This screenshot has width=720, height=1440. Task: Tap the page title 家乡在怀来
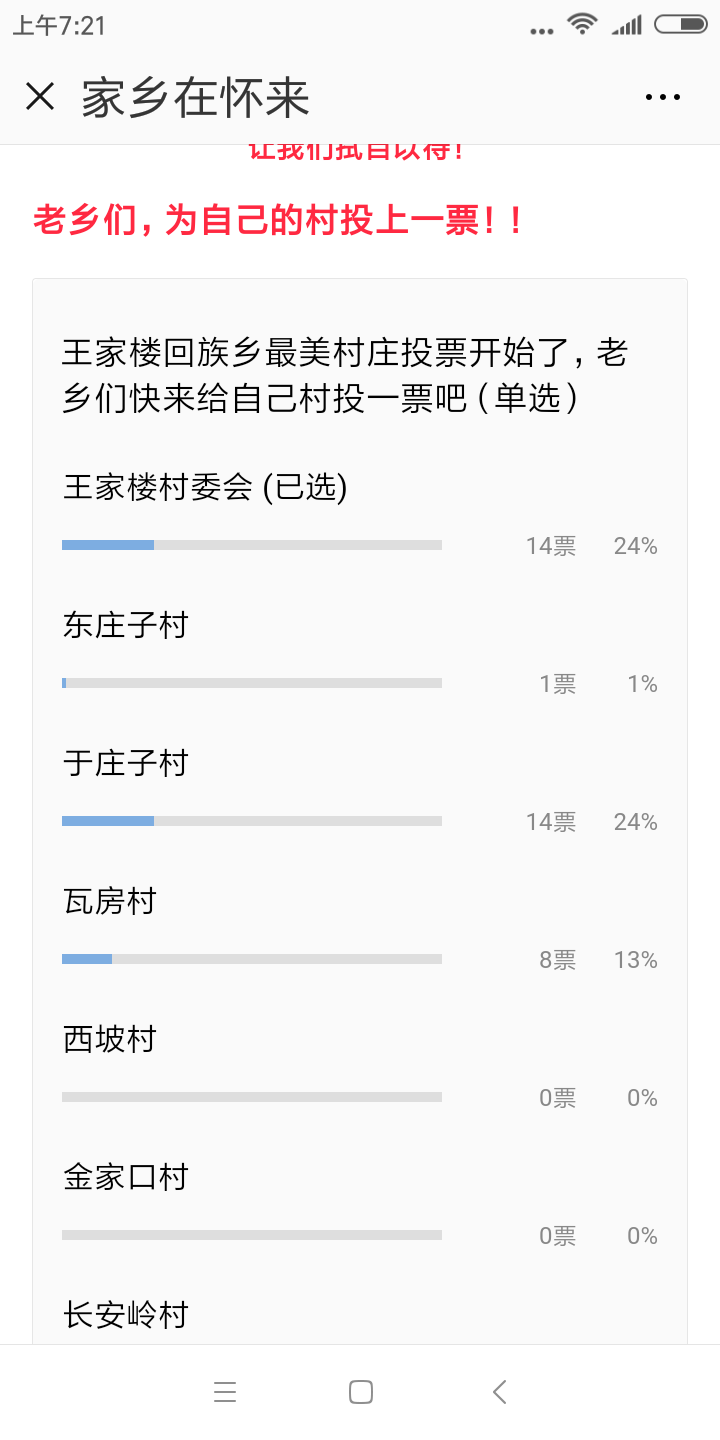click(x=196, y=98)
